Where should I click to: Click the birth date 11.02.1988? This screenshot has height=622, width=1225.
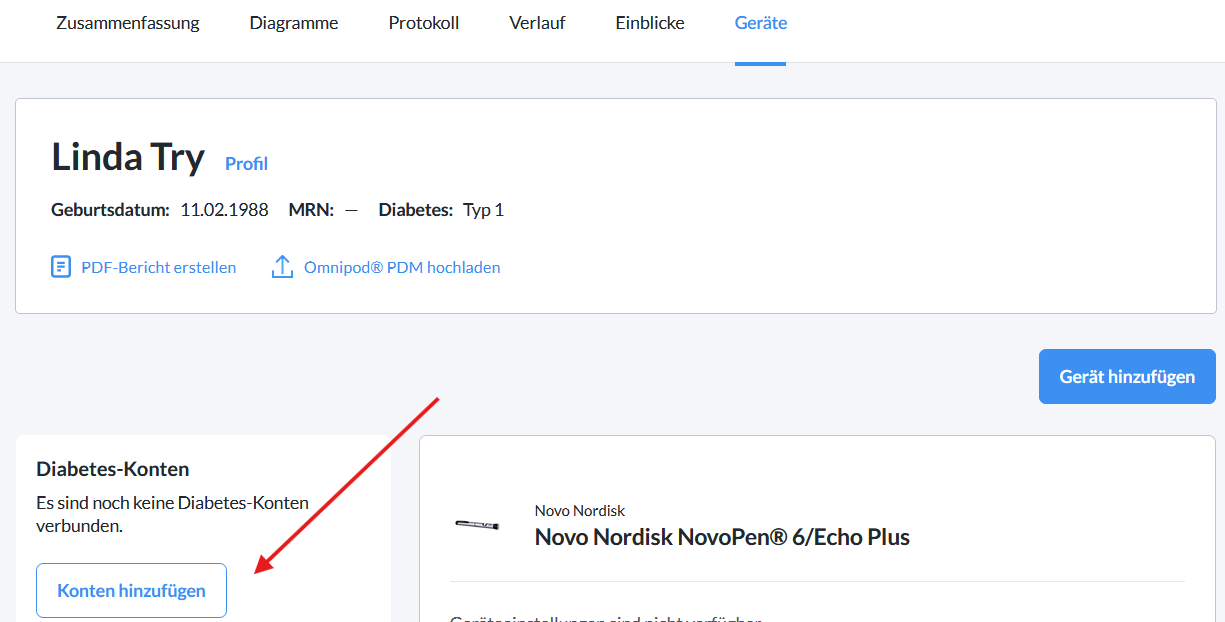(224, 210)
